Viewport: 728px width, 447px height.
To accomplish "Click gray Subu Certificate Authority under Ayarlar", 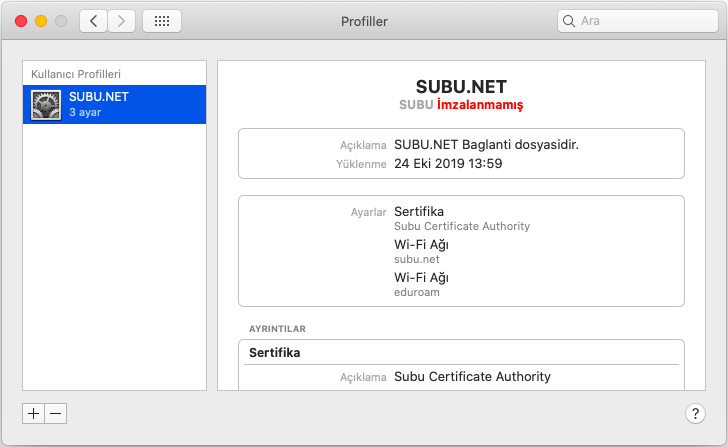I will click(462, 226).
